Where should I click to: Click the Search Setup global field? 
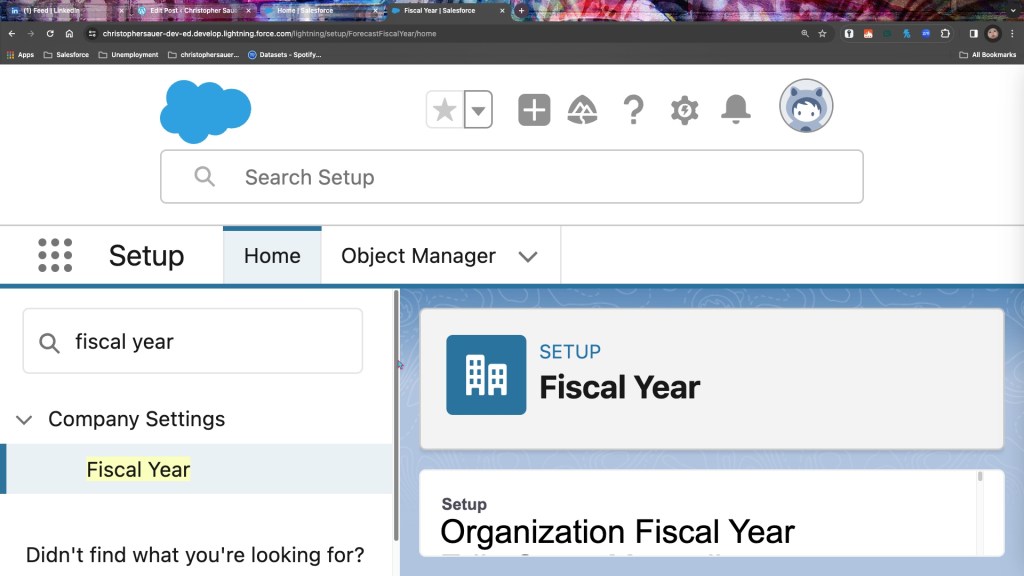tap(512, 177)
